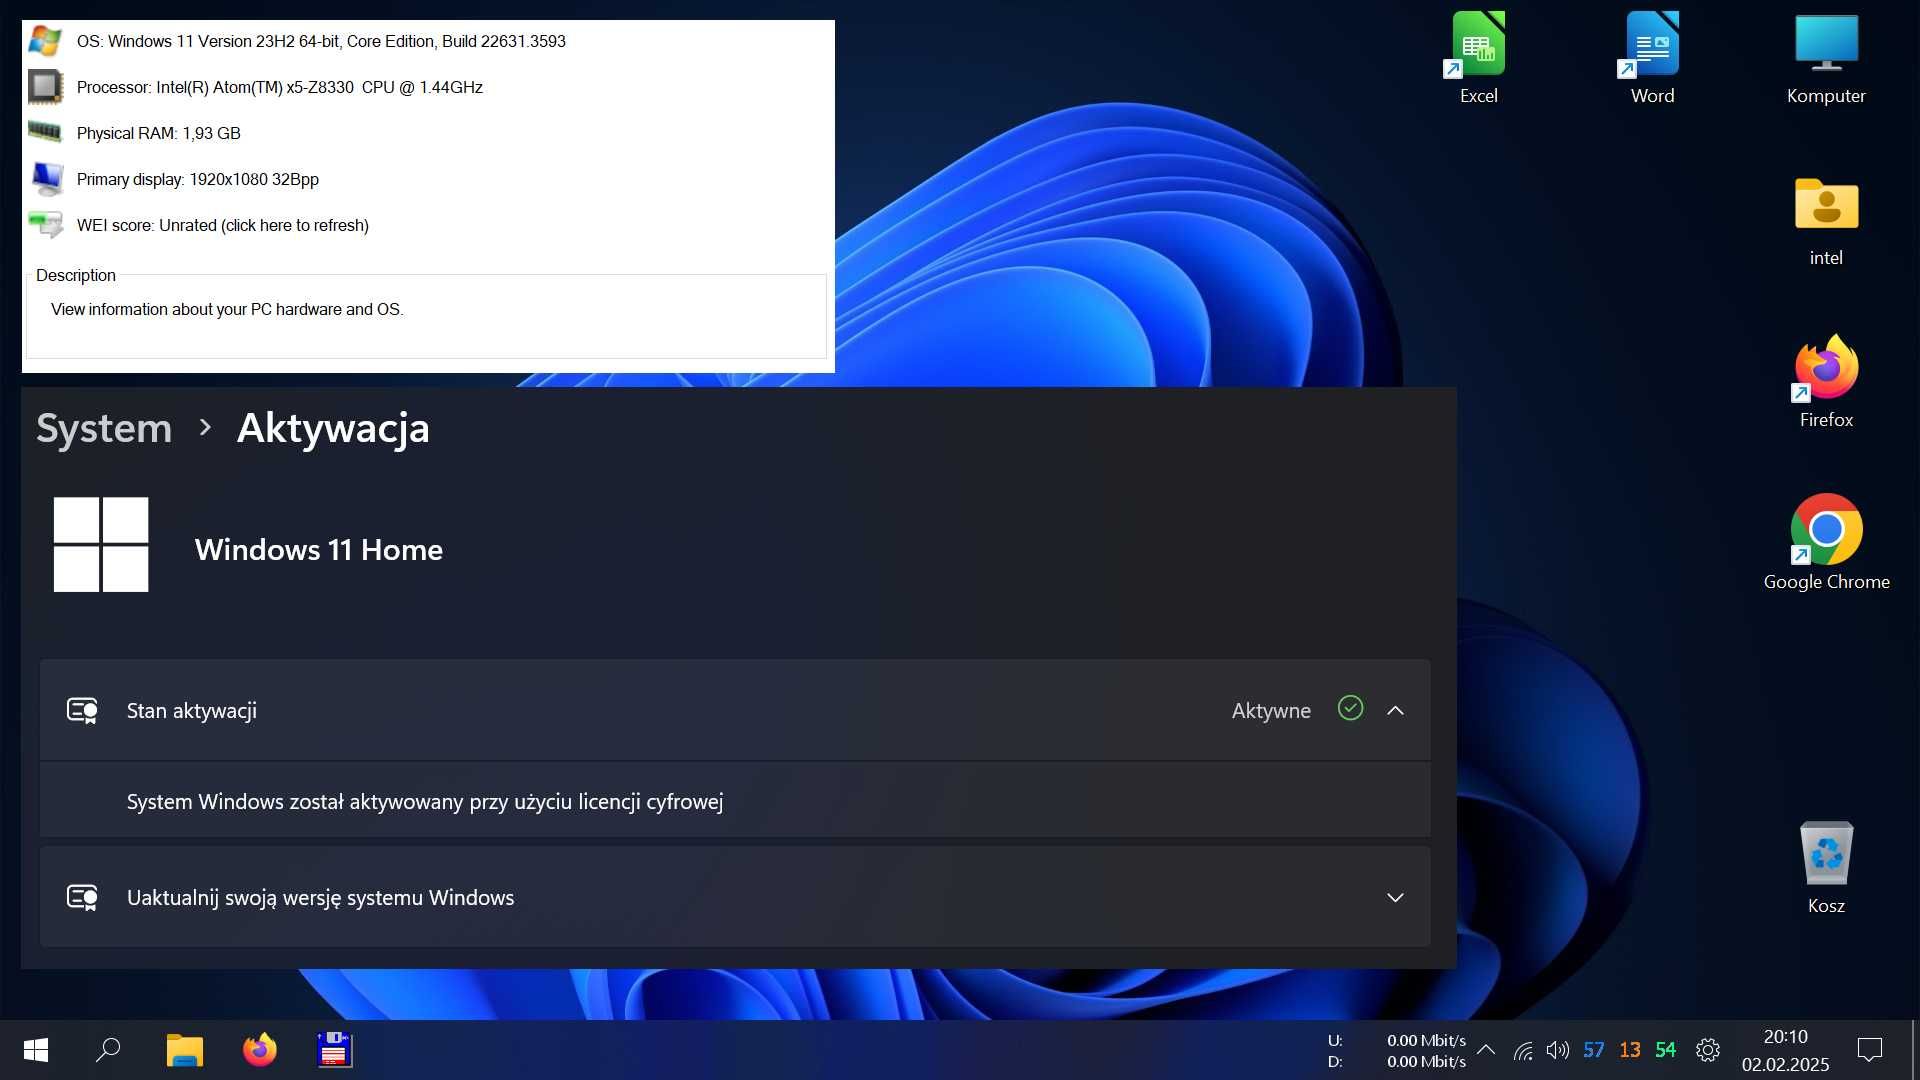
Task: Click the orange 13 tray indicator
Action: point(1629,1050)
